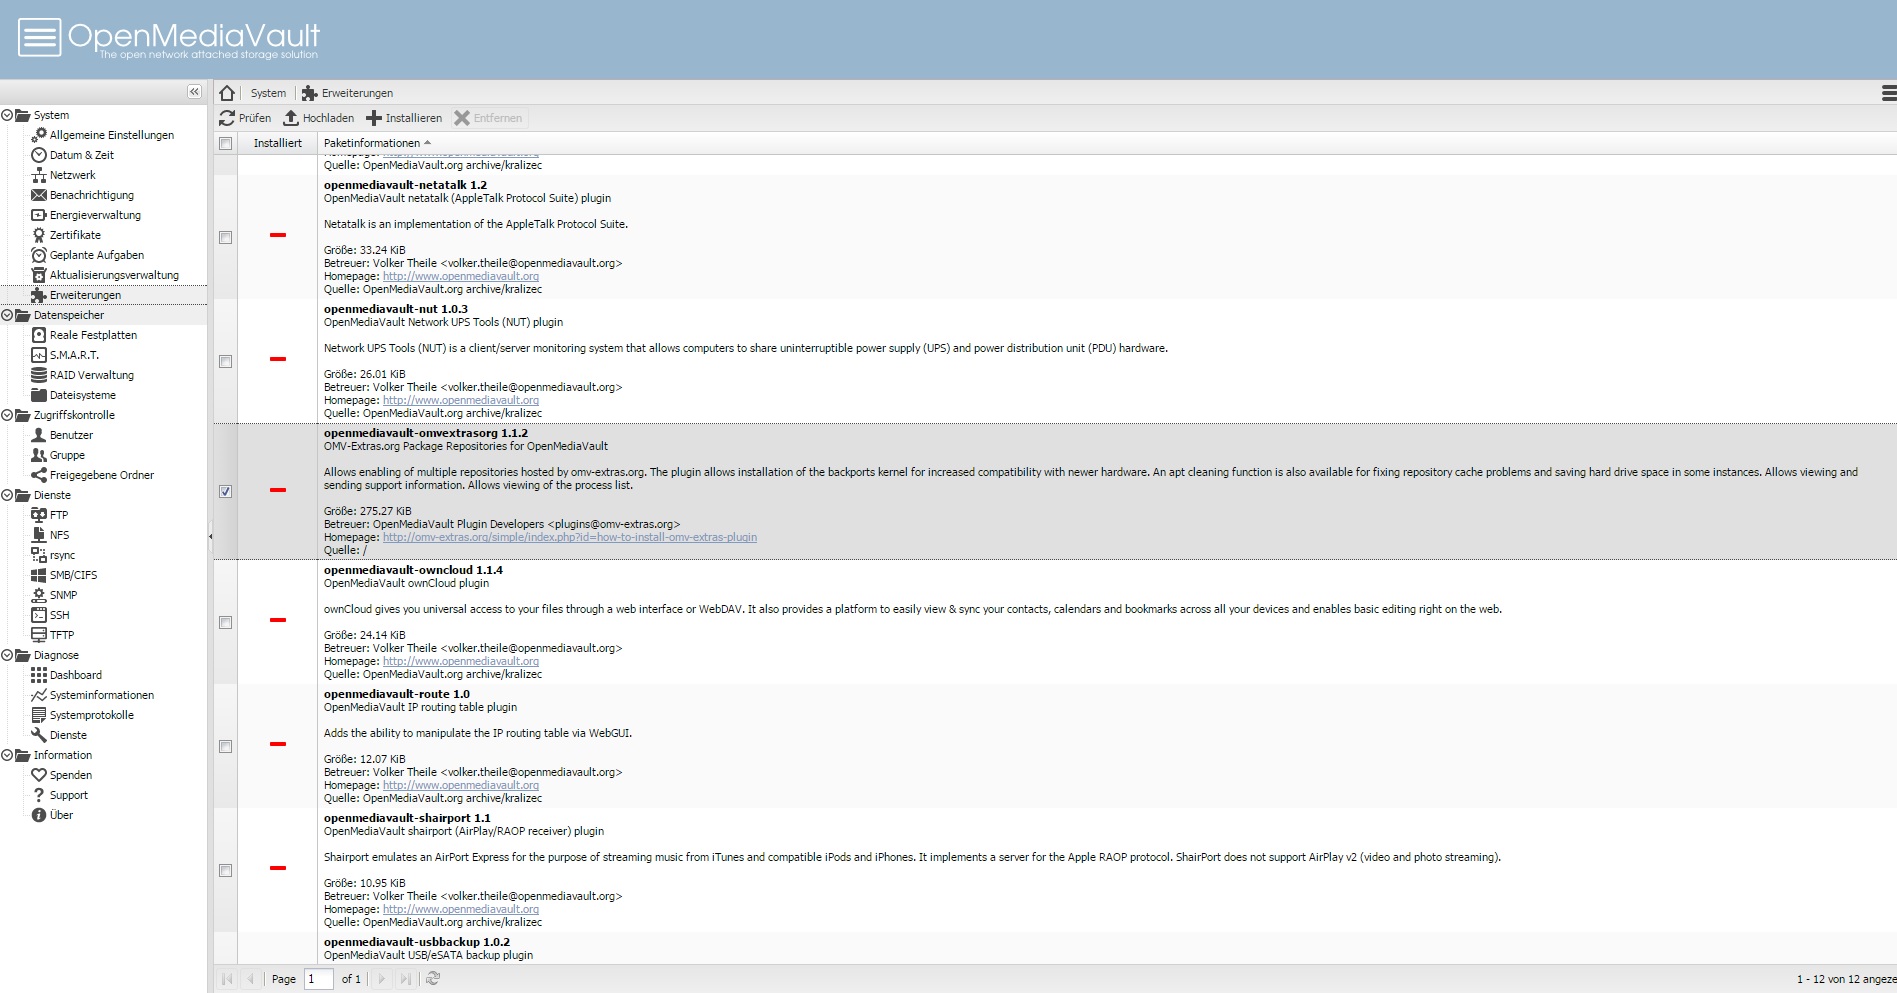Viewport: 1897px width, 993px height.
Task: Click the Dashboard grid icon
Action: tap(39, 675)
